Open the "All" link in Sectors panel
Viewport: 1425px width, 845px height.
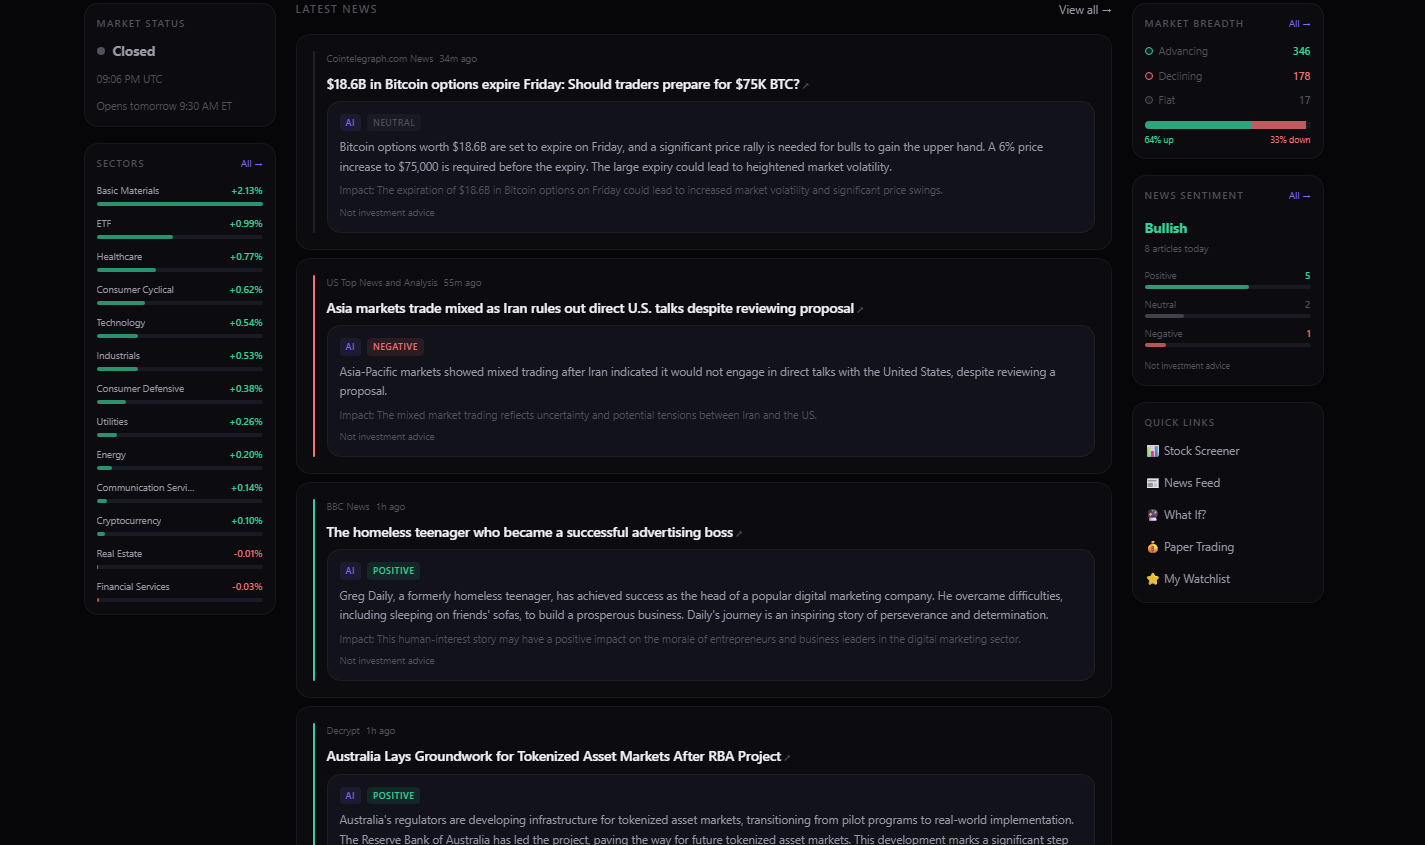click(x=251, y=164)
